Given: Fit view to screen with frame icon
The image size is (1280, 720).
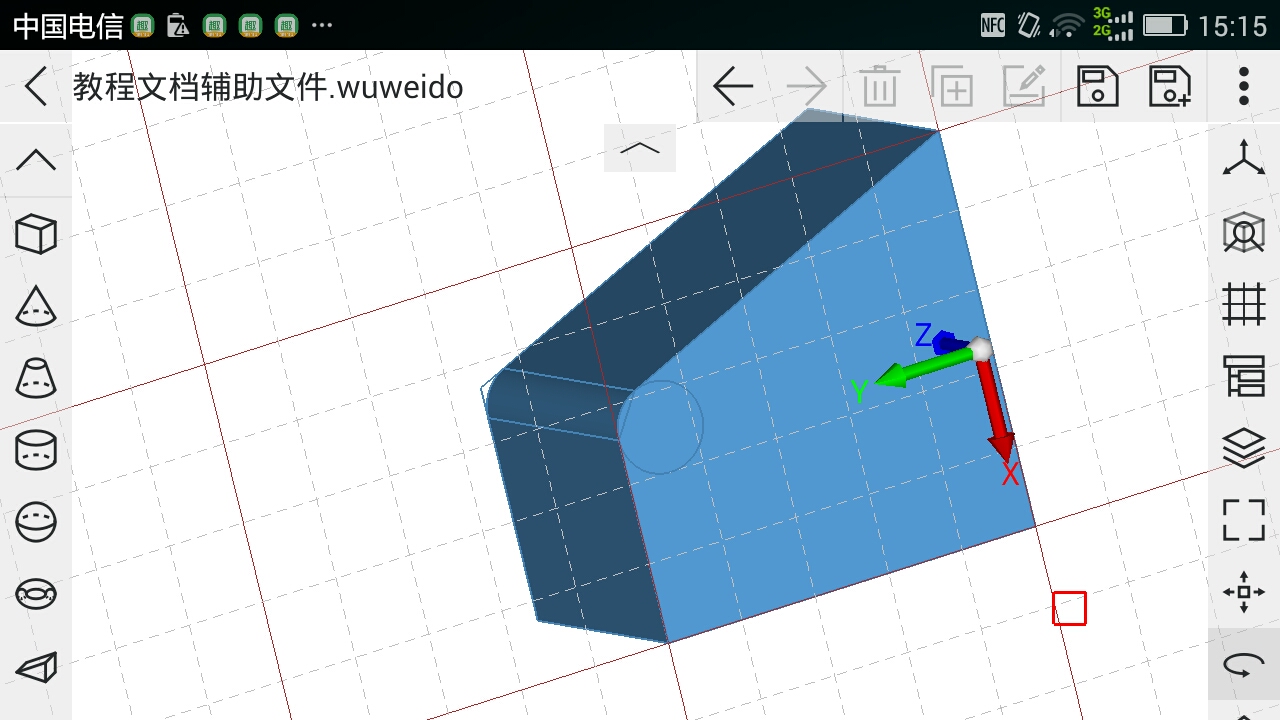Looking at the screenshot, I should [1244, 520].
